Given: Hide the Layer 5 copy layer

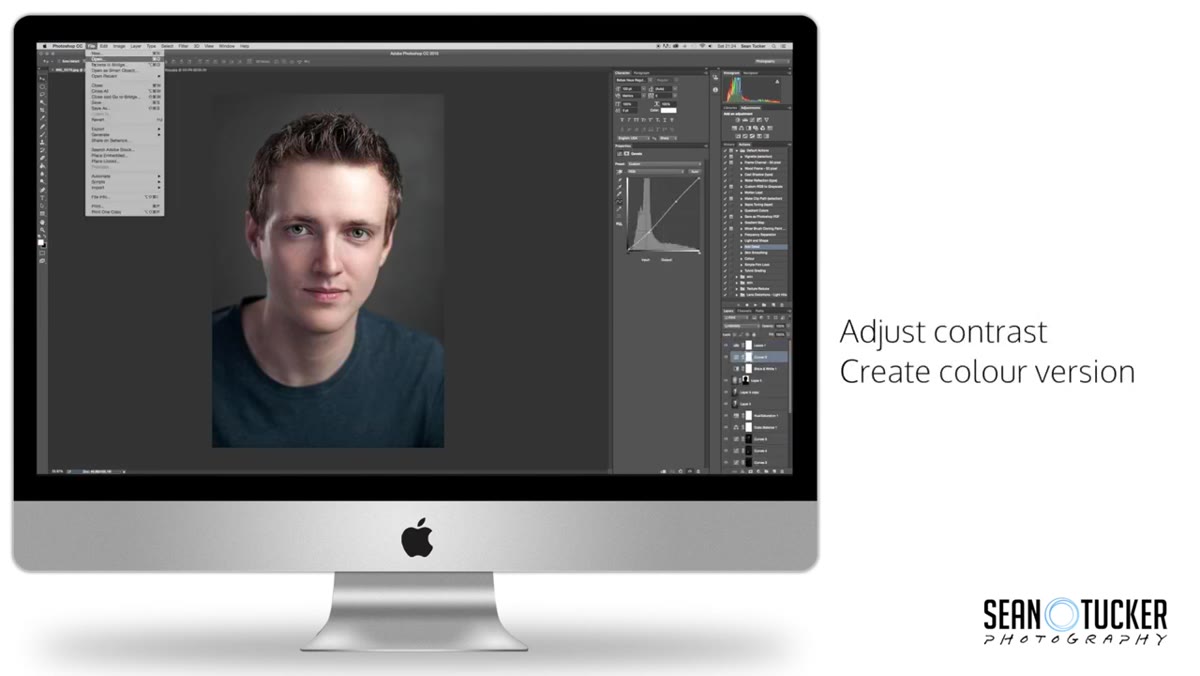Looking at the screenshot, I should [726, 392].
